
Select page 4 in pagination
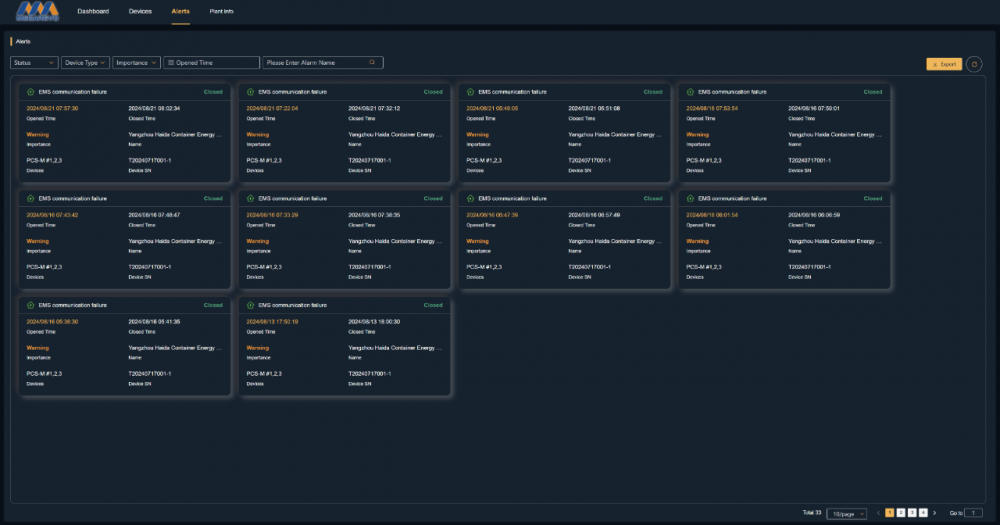click(x=923, y=513)
